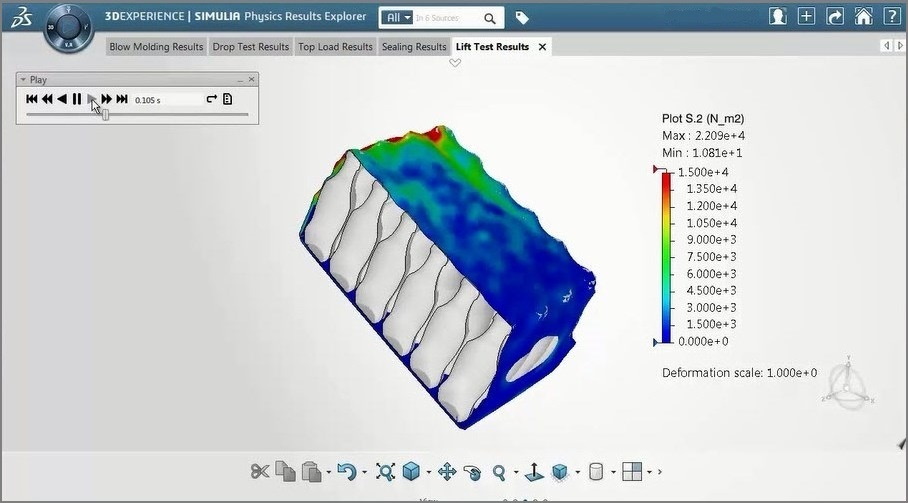Image resolution: width=908 pixels, height=503 pixels.
Task: Click the Normal View icon
Action: pyautogui.click(x=534, y=471)
